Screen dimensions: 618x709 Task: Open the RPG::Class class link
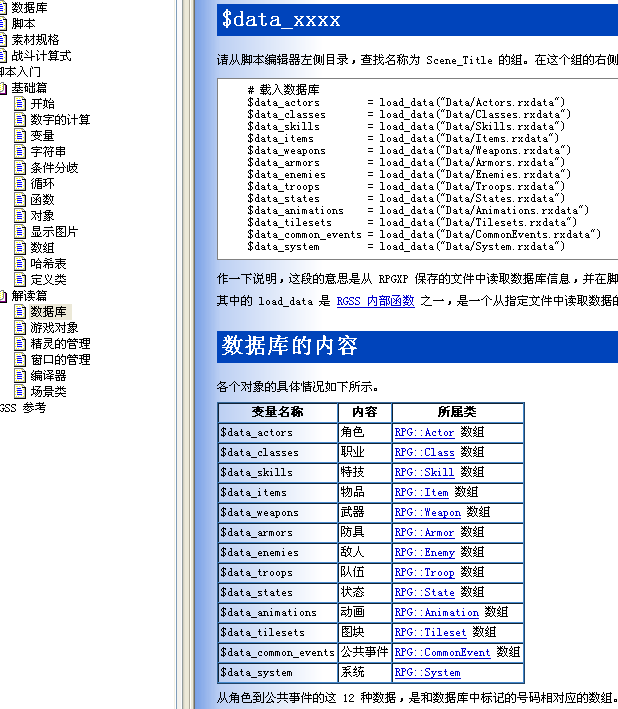click(x=424, y=452)
